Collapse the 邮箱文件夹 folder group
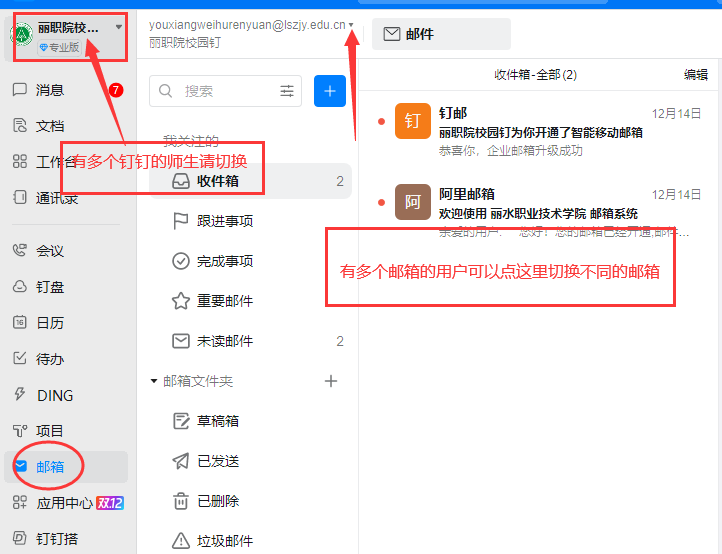The width and height of the screenshot is (722, 554). click(154, 381)
